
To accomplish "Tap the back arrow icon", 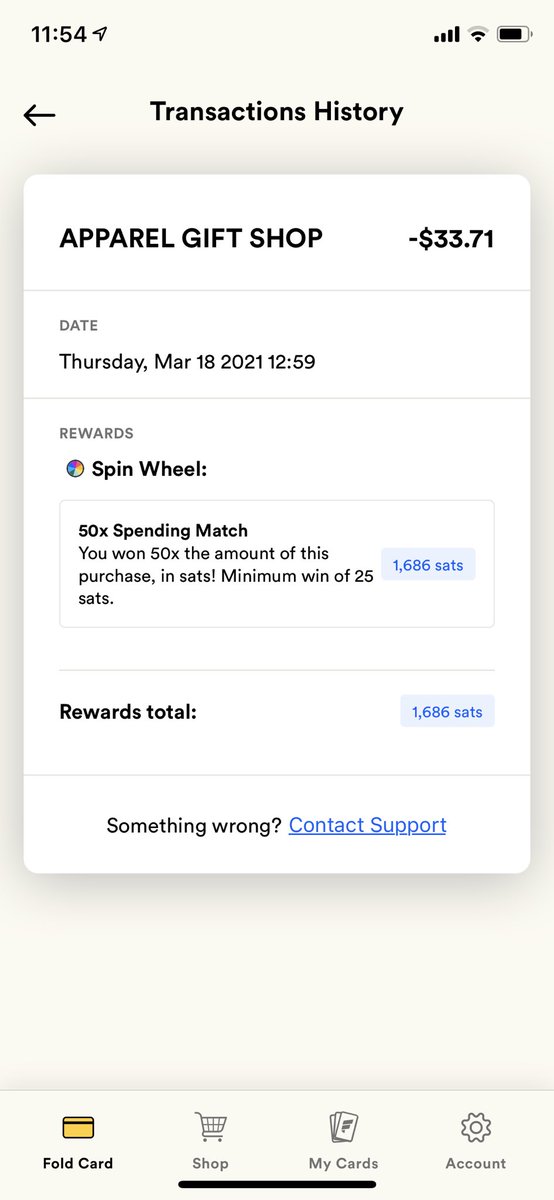I will pyautogui.click(x=39, y=115).
